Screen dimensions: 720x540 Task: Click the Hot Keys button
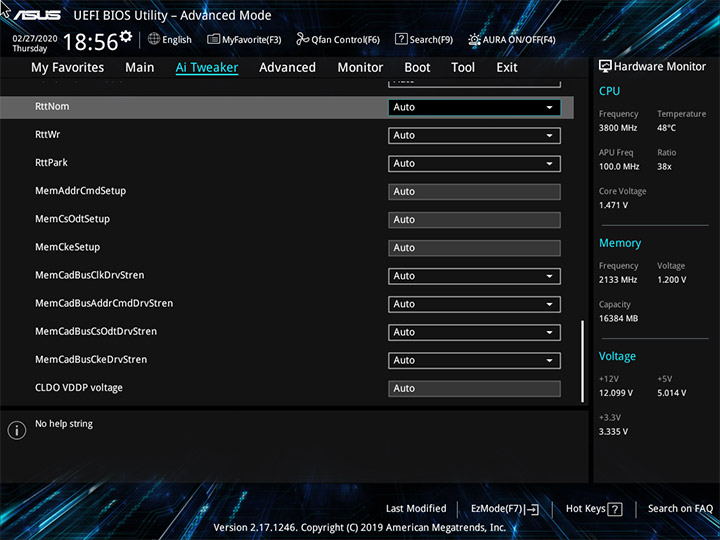(x=594, y=509)
